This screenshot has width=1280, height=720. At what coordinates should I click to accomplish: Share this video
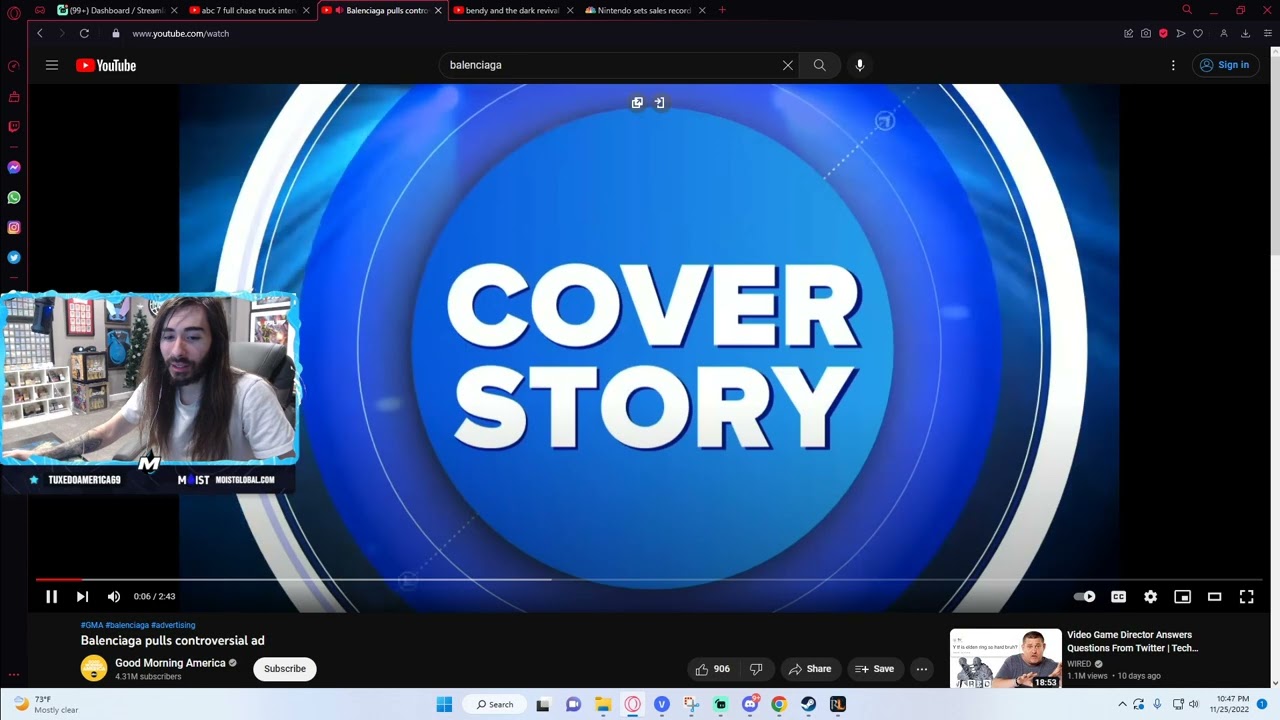[x=809, y=669]
